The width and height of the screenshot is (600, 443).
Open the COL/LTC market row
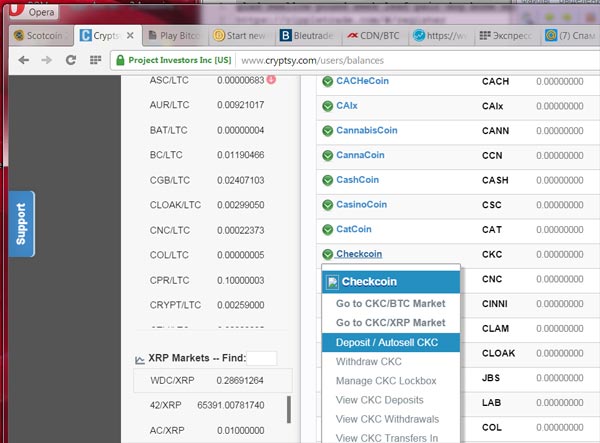click(x=207, y=255)
